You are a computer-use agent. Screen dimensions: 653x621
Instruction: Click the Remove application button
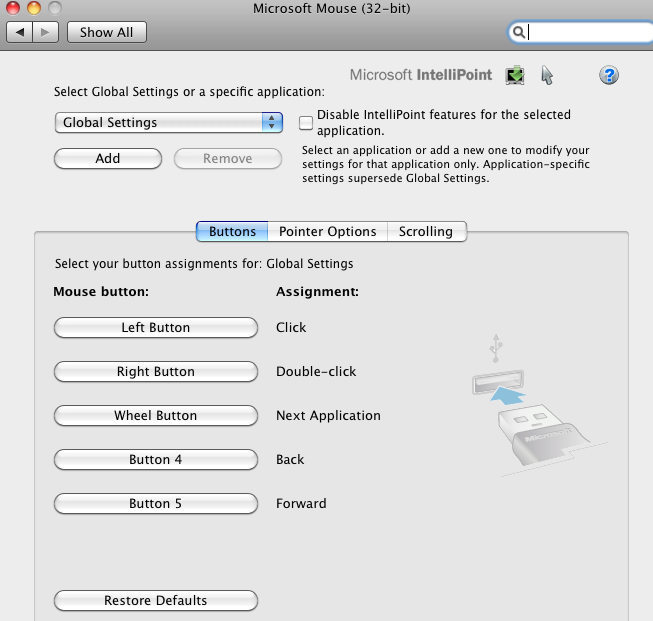point(228,159)
